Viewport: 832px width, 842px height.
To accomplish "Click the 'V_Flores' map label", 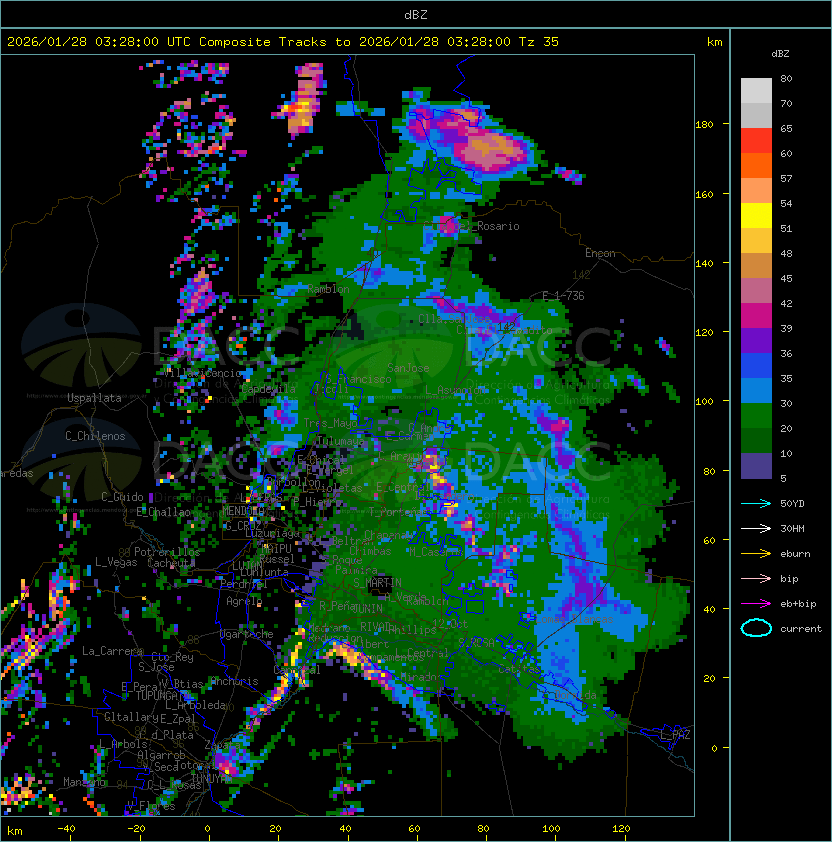I will coord(151,806).
